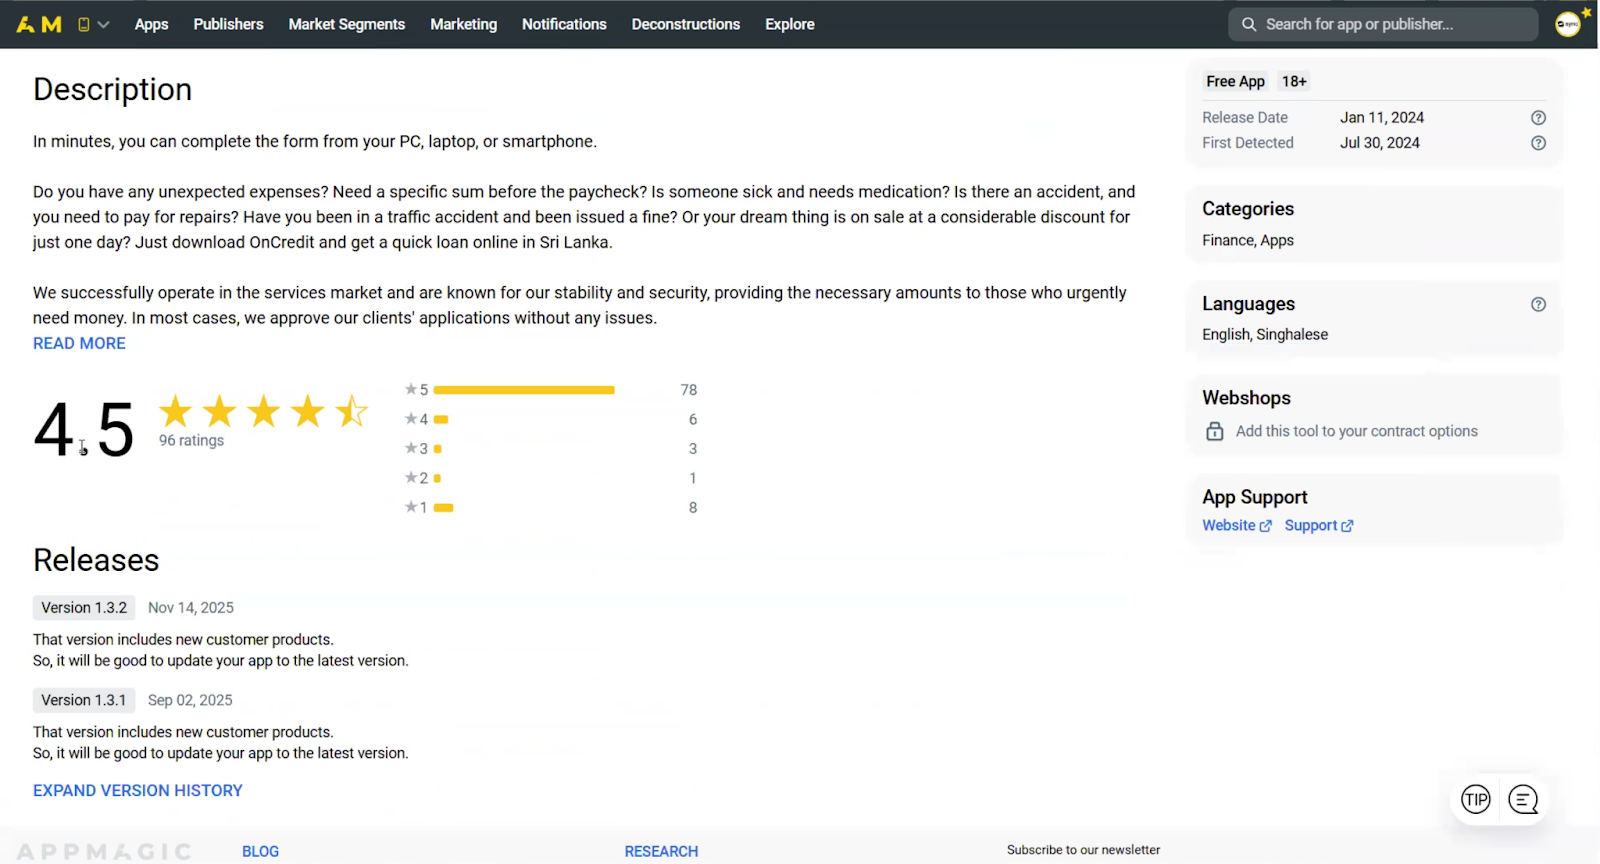
Task: Open the BLOG link in footer
Action: point(260,851)
